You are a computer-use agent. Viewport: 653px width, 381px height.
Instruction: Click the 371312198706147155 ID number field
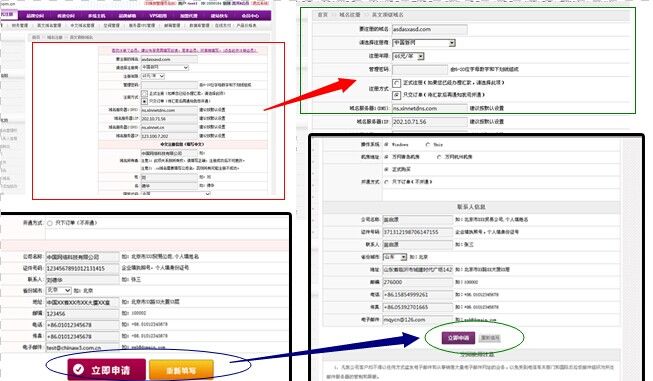coord(417,232)
